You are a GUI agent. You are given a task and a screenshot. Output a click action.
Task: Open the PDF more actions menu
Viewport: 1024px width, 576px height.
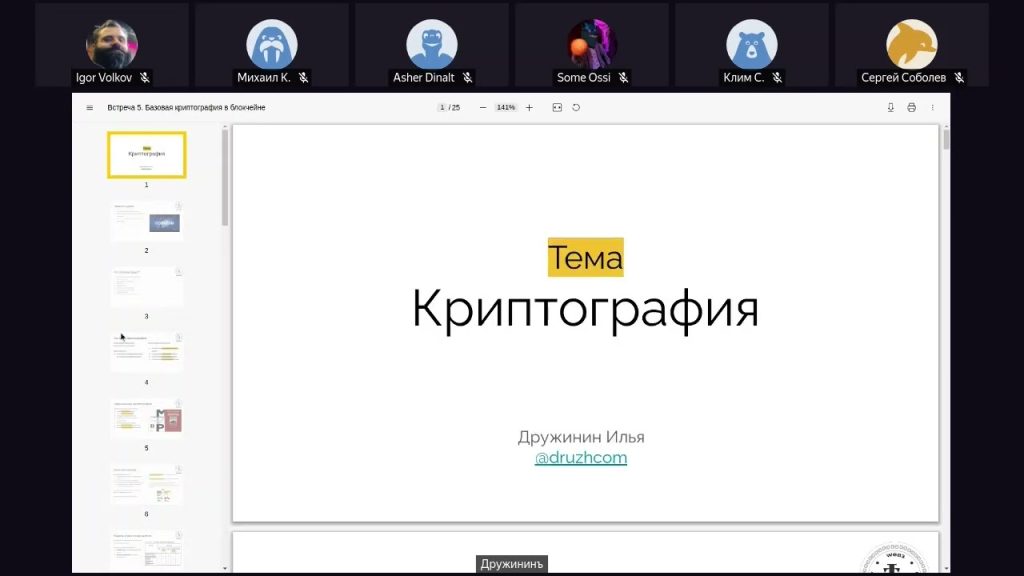(x=932, y=108)
